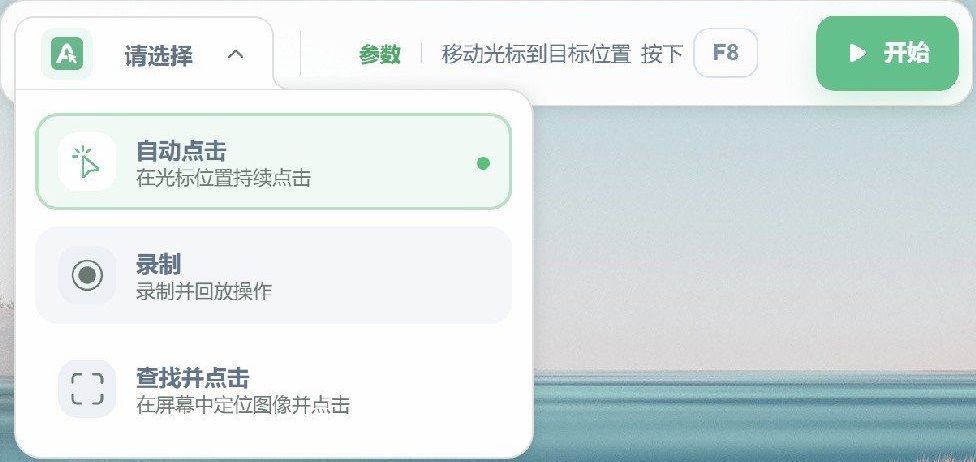Screen dimensions: 976x462
Task: Click the 自动点击 cursor icon
Action: click(x=87, y=162)
